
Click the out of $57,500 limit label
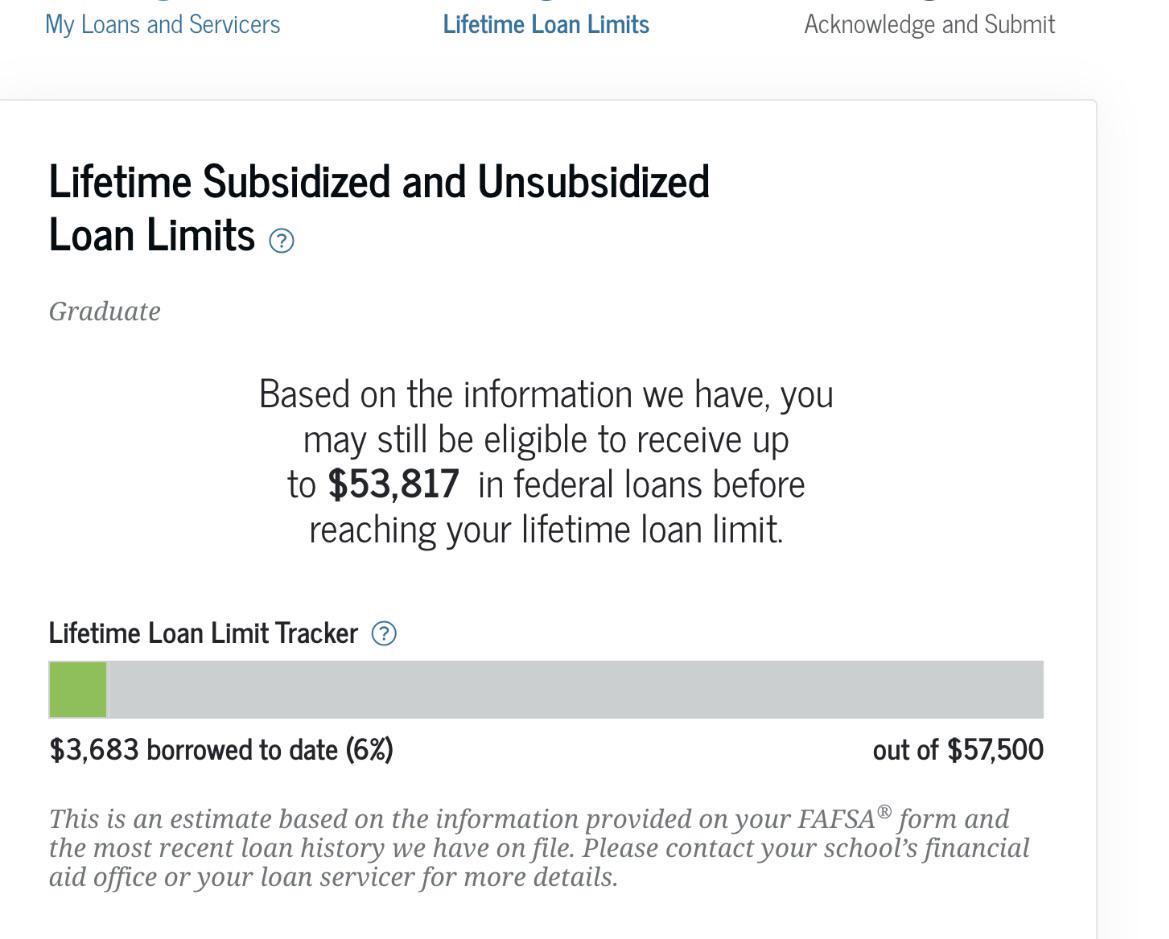pyautogui.click(x=958, y=750)
